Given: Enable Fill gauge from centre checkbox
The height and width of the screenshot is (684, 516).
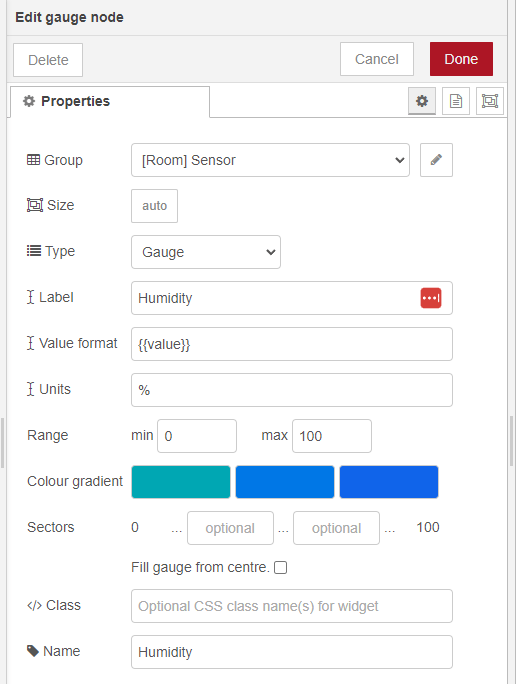Looking at the screenshot, I should 280,568.
